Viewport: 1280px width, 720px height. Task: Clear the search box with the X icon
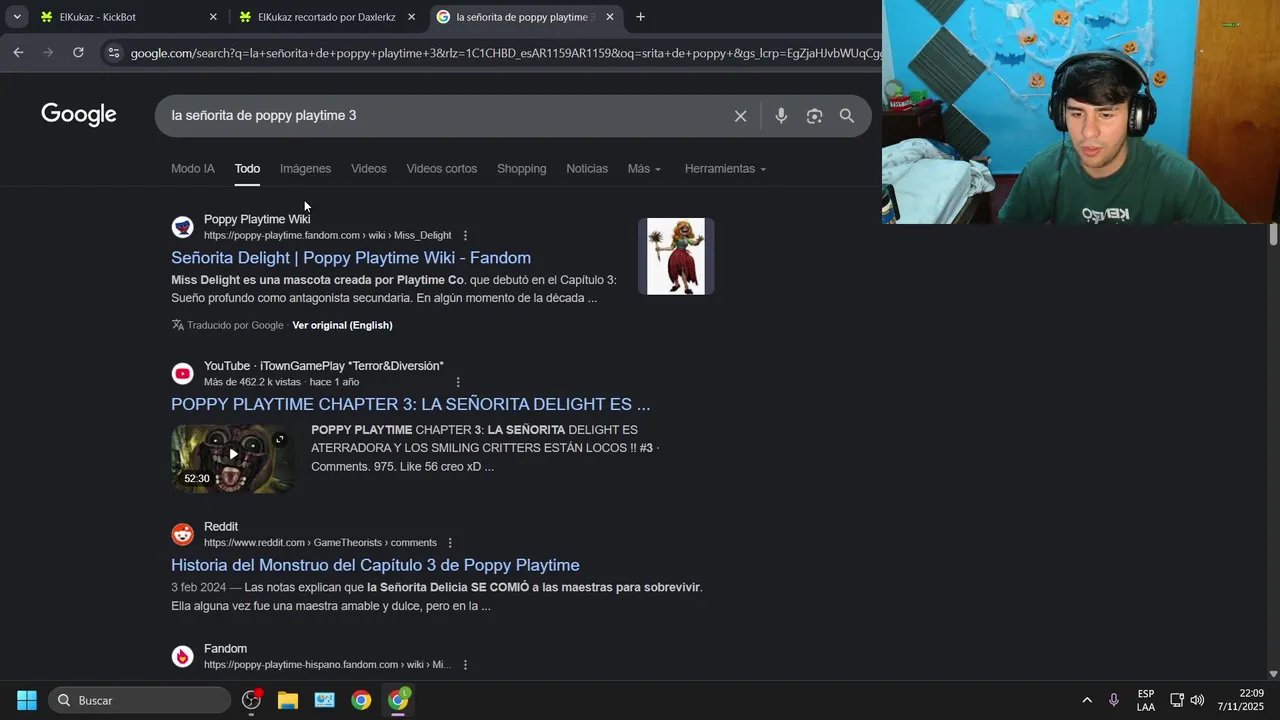point(740,116)
